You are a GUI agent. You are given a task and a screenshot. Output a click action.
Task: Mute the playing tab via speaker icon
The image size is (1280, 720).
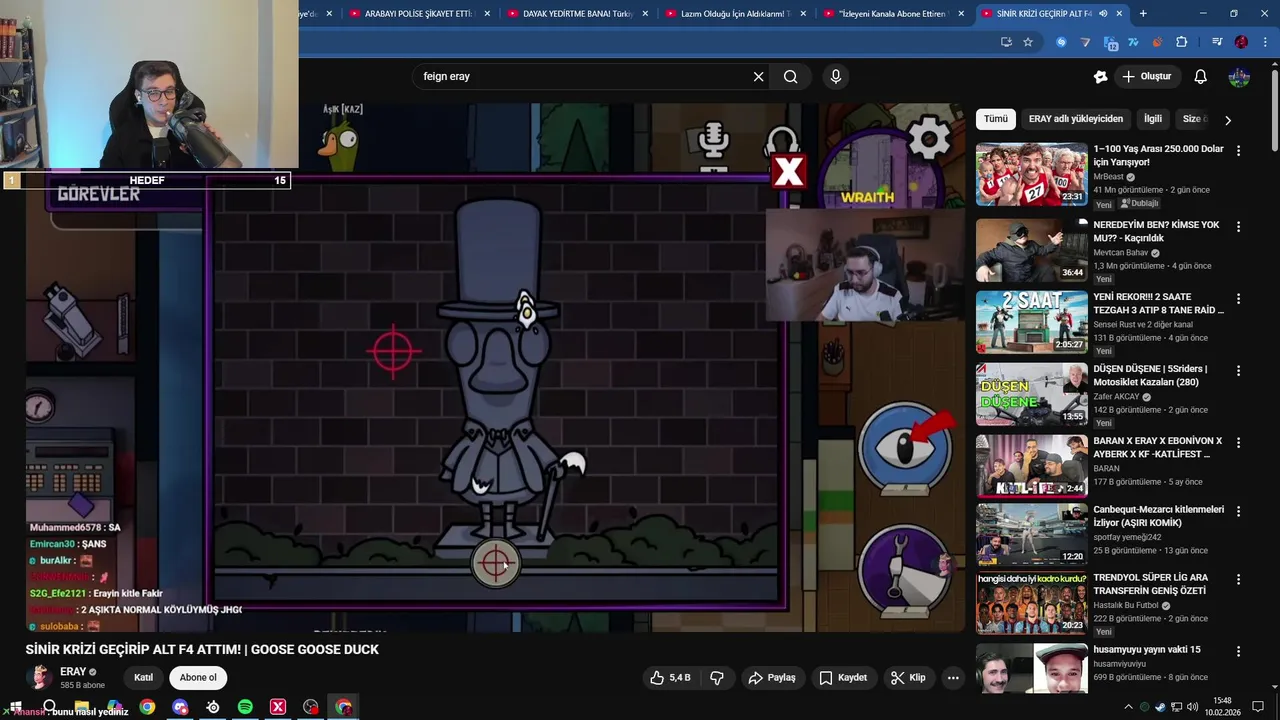coord(1103,14)
